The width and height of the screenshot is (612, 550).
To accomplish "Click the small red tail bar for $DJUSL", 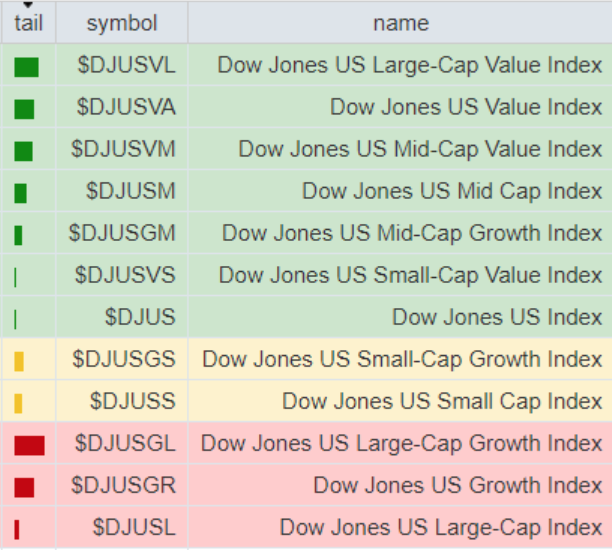I will point(17,529).
